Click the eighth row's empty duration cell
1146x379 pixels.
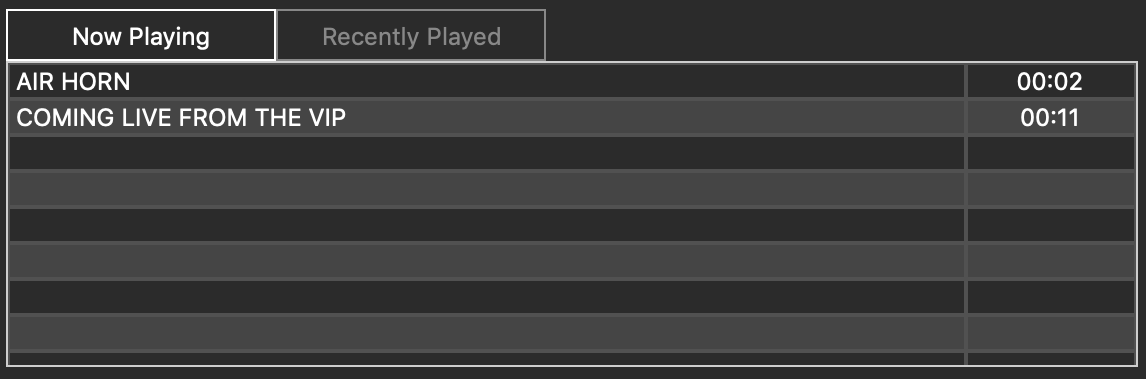pos(1050,332)
